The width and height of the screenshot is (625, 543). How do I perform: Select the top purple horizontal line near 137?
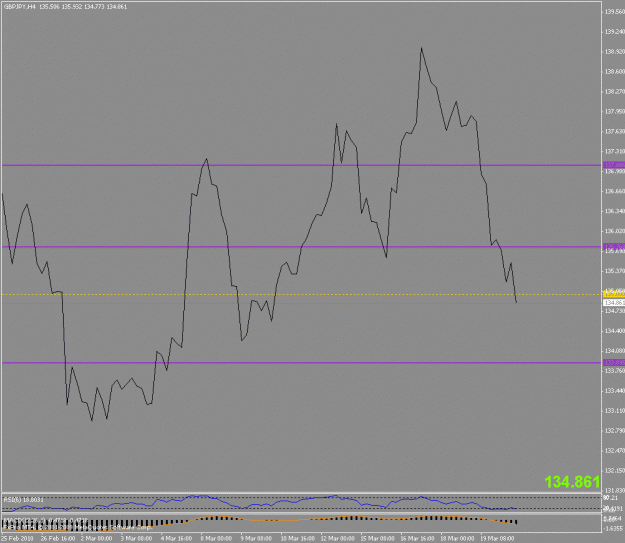pyautogui.click(x=301, y=165)
